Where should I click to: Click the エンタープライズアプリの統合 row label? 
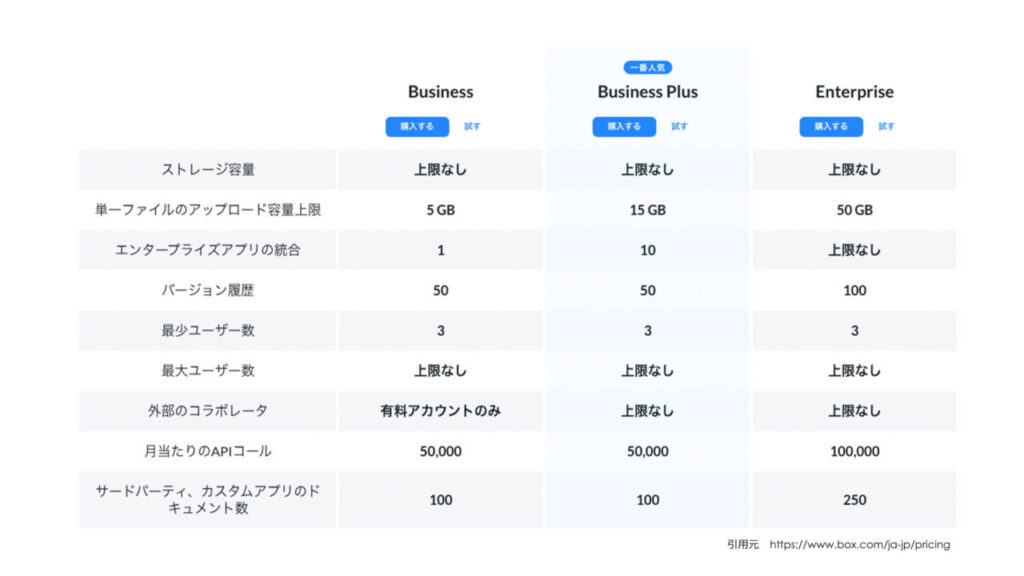208,250
